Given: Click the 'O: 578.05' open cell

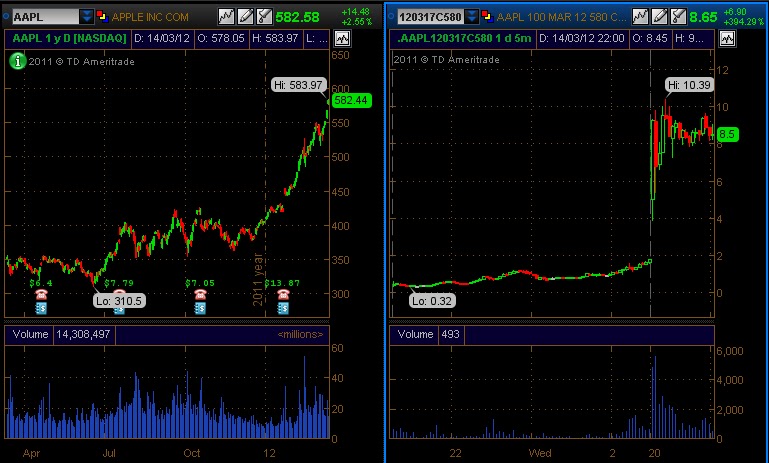Looking at the screenshot, I should (221, 38).
